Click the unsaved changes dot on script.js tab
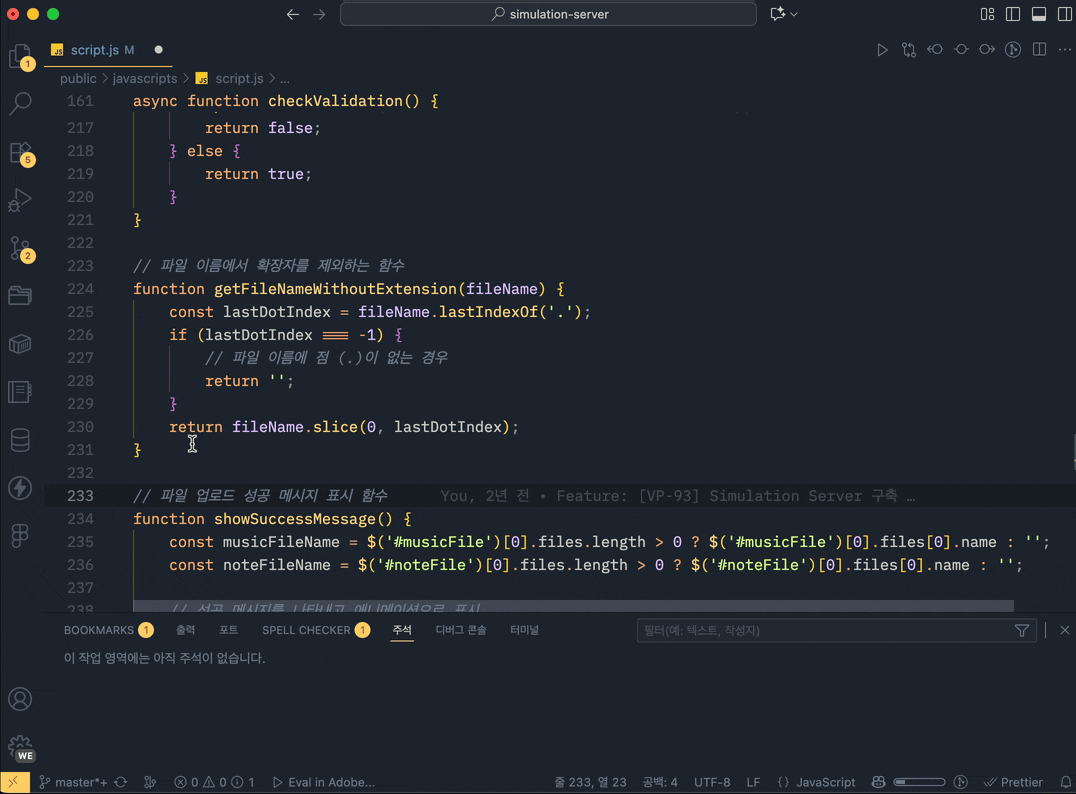This screenshot has width=1076, height=794. pos(159,49)
